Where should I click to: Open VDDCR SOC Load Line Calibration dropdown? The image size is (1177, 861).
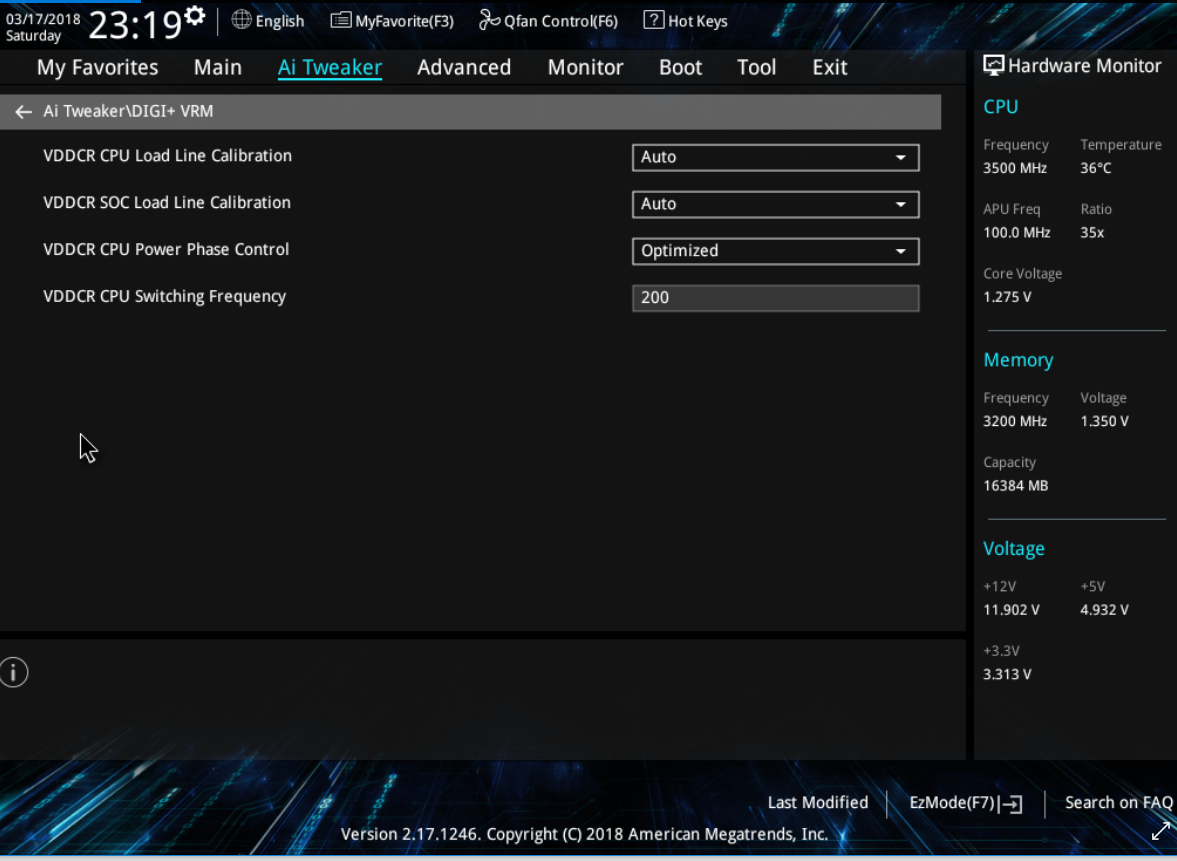point(775,204)
